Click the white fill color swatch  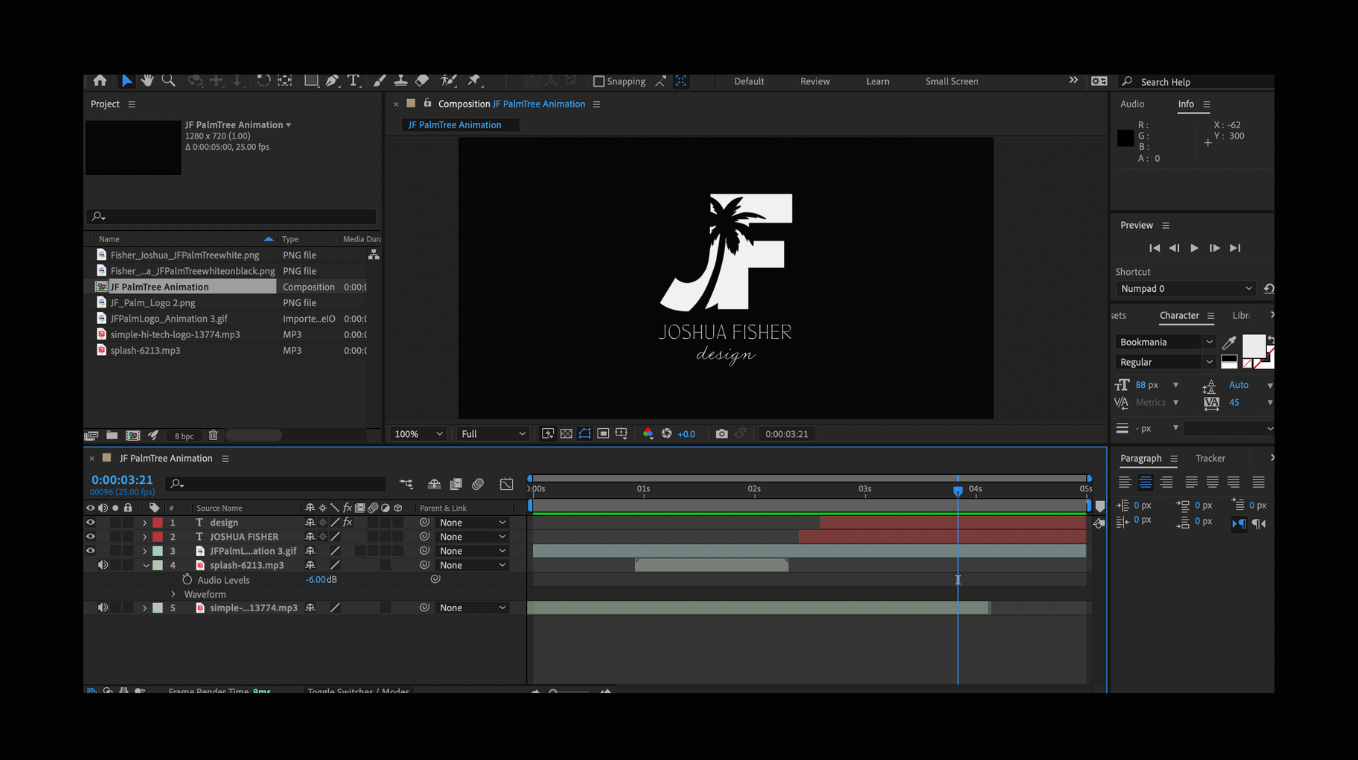point(1253,346)
